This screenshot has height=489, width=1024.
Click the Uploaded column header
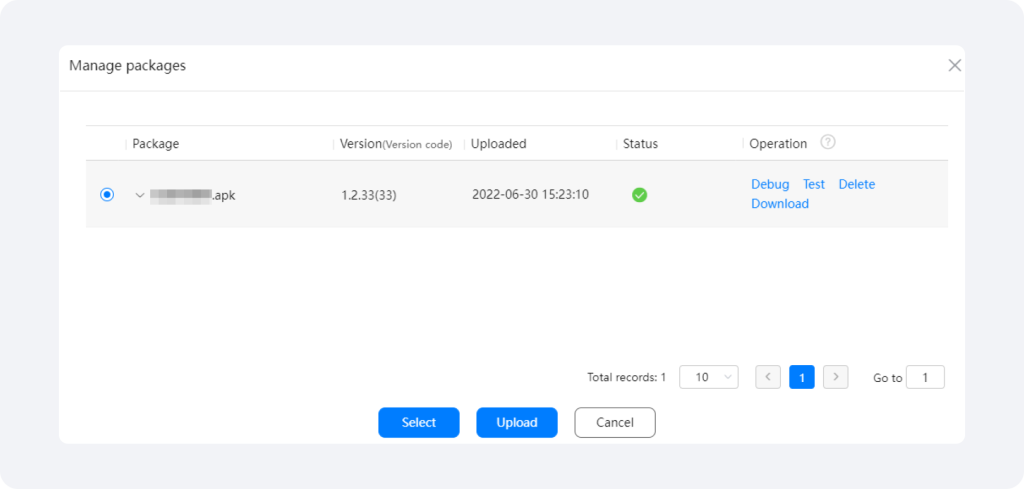pyautogui.click(x=498, y=144)
